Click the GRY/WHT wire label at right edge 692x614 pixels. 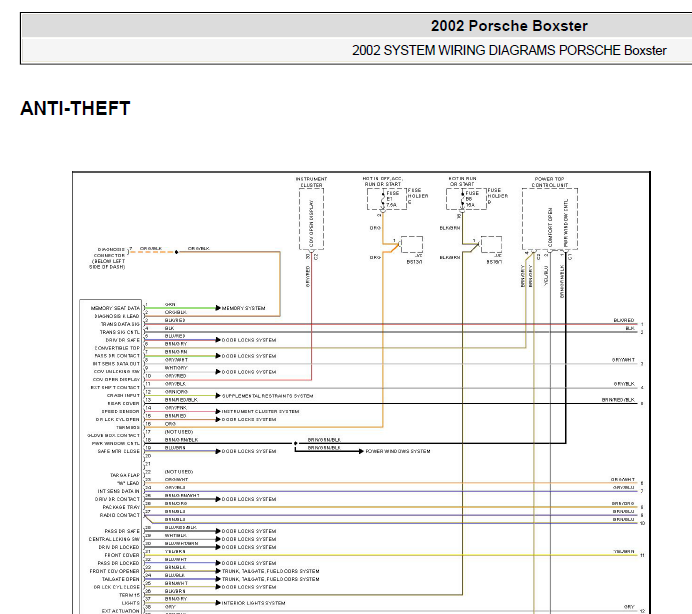(x=623, y=360)
